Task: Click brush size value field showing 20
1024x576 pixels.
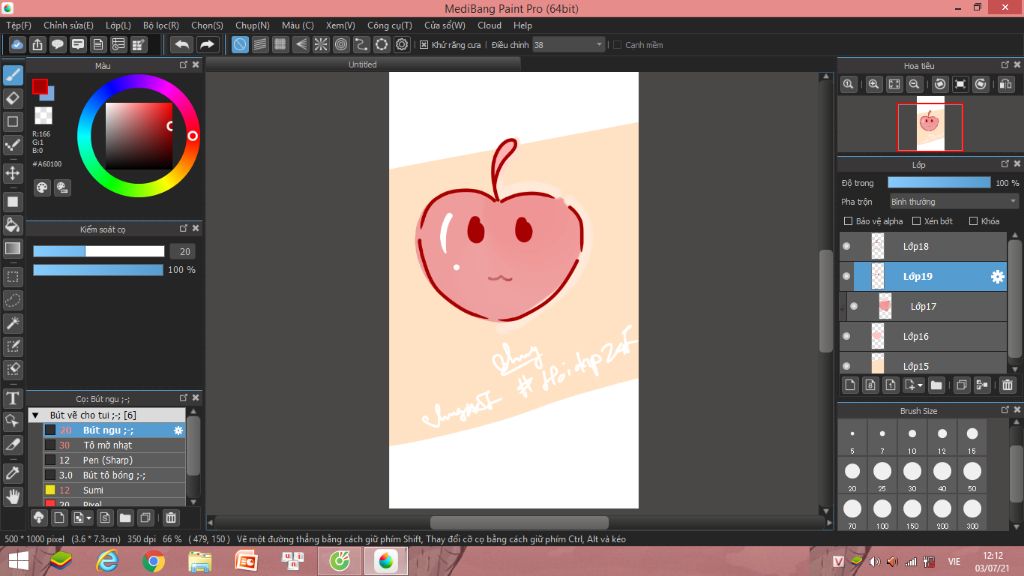Action: pyautogui.click(x=184, y=251)
